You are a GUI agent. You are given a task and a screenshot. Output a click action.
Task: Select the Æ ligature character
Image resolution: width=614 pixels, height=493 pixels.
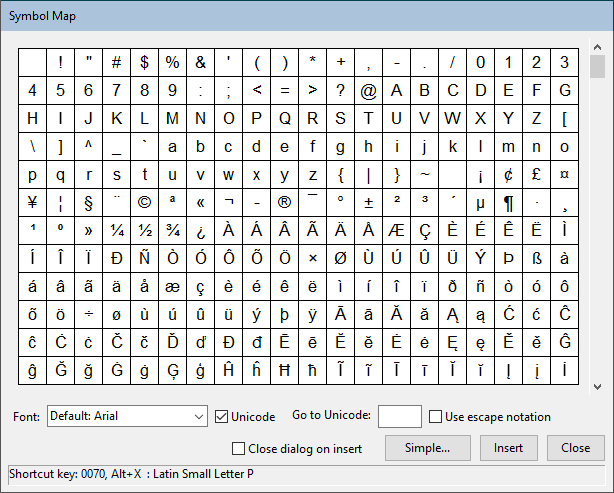[x=396, y=230]
